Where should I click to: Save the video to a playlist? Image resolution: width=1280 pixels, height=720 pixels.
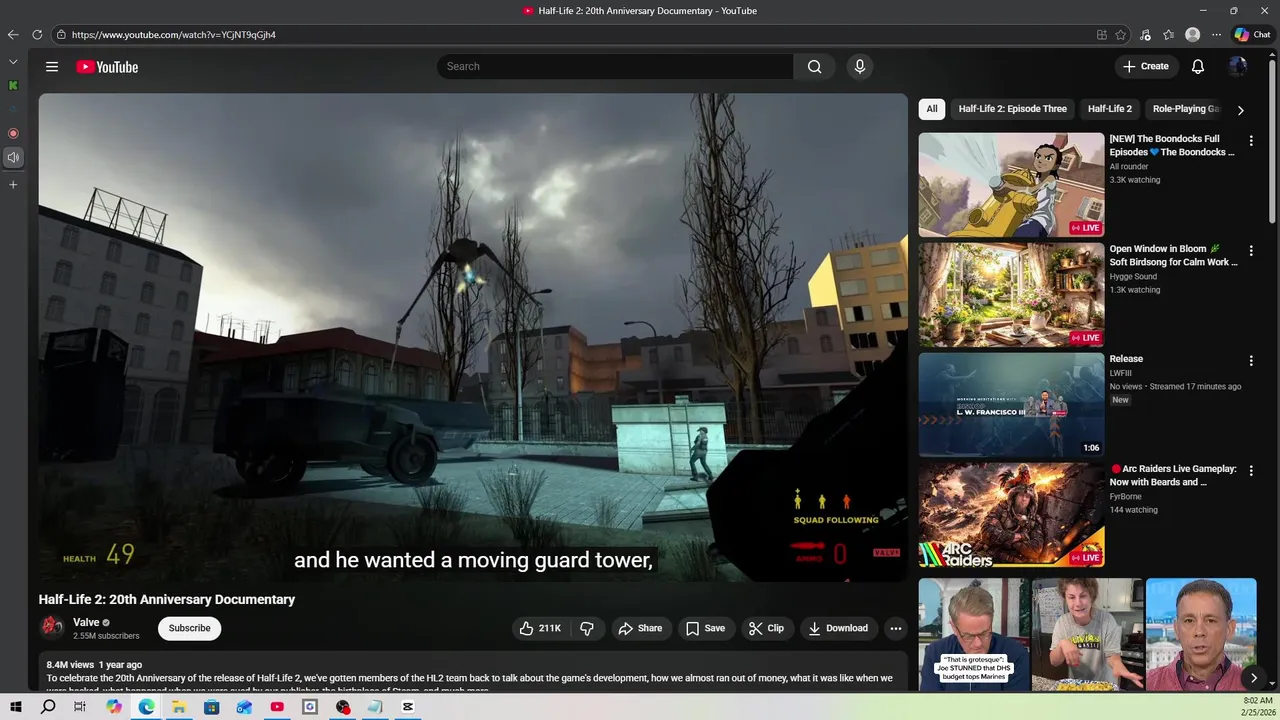(x=705, y=628)
